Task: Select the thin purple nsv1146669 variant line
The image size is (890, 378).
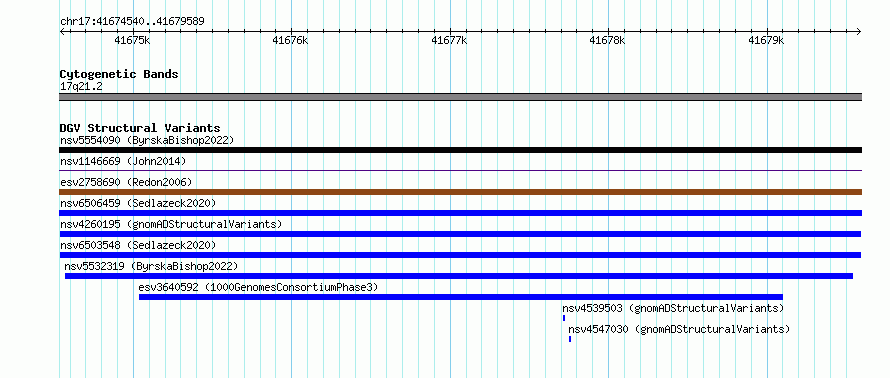Action: [460, 170]
